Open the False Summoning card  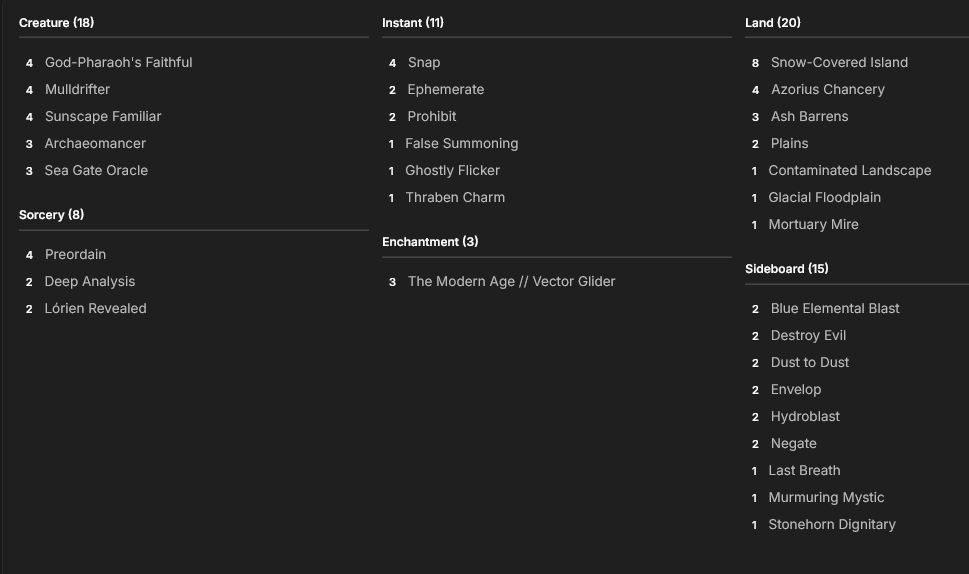pos(462,143)
